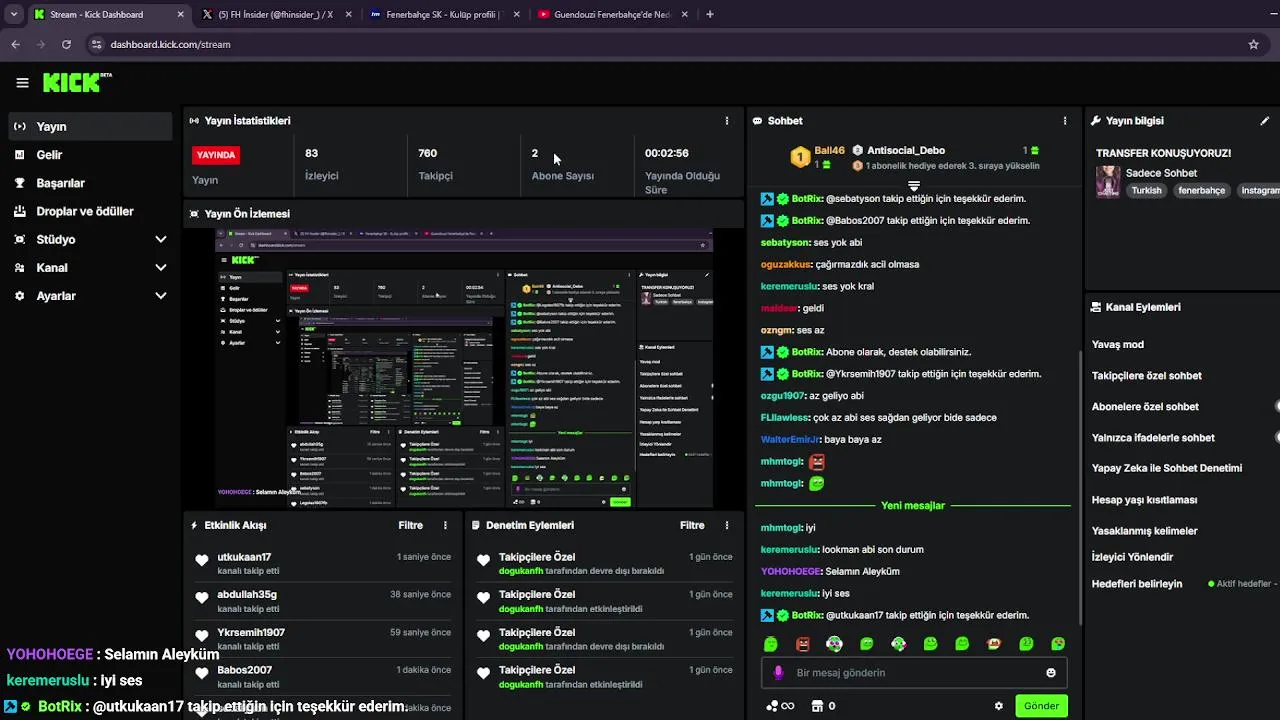The width and height of the screenshot is (1280, 720).
Task: Open Denetim Eylemleri three-dot menu
Action: (x=727, y=525)
